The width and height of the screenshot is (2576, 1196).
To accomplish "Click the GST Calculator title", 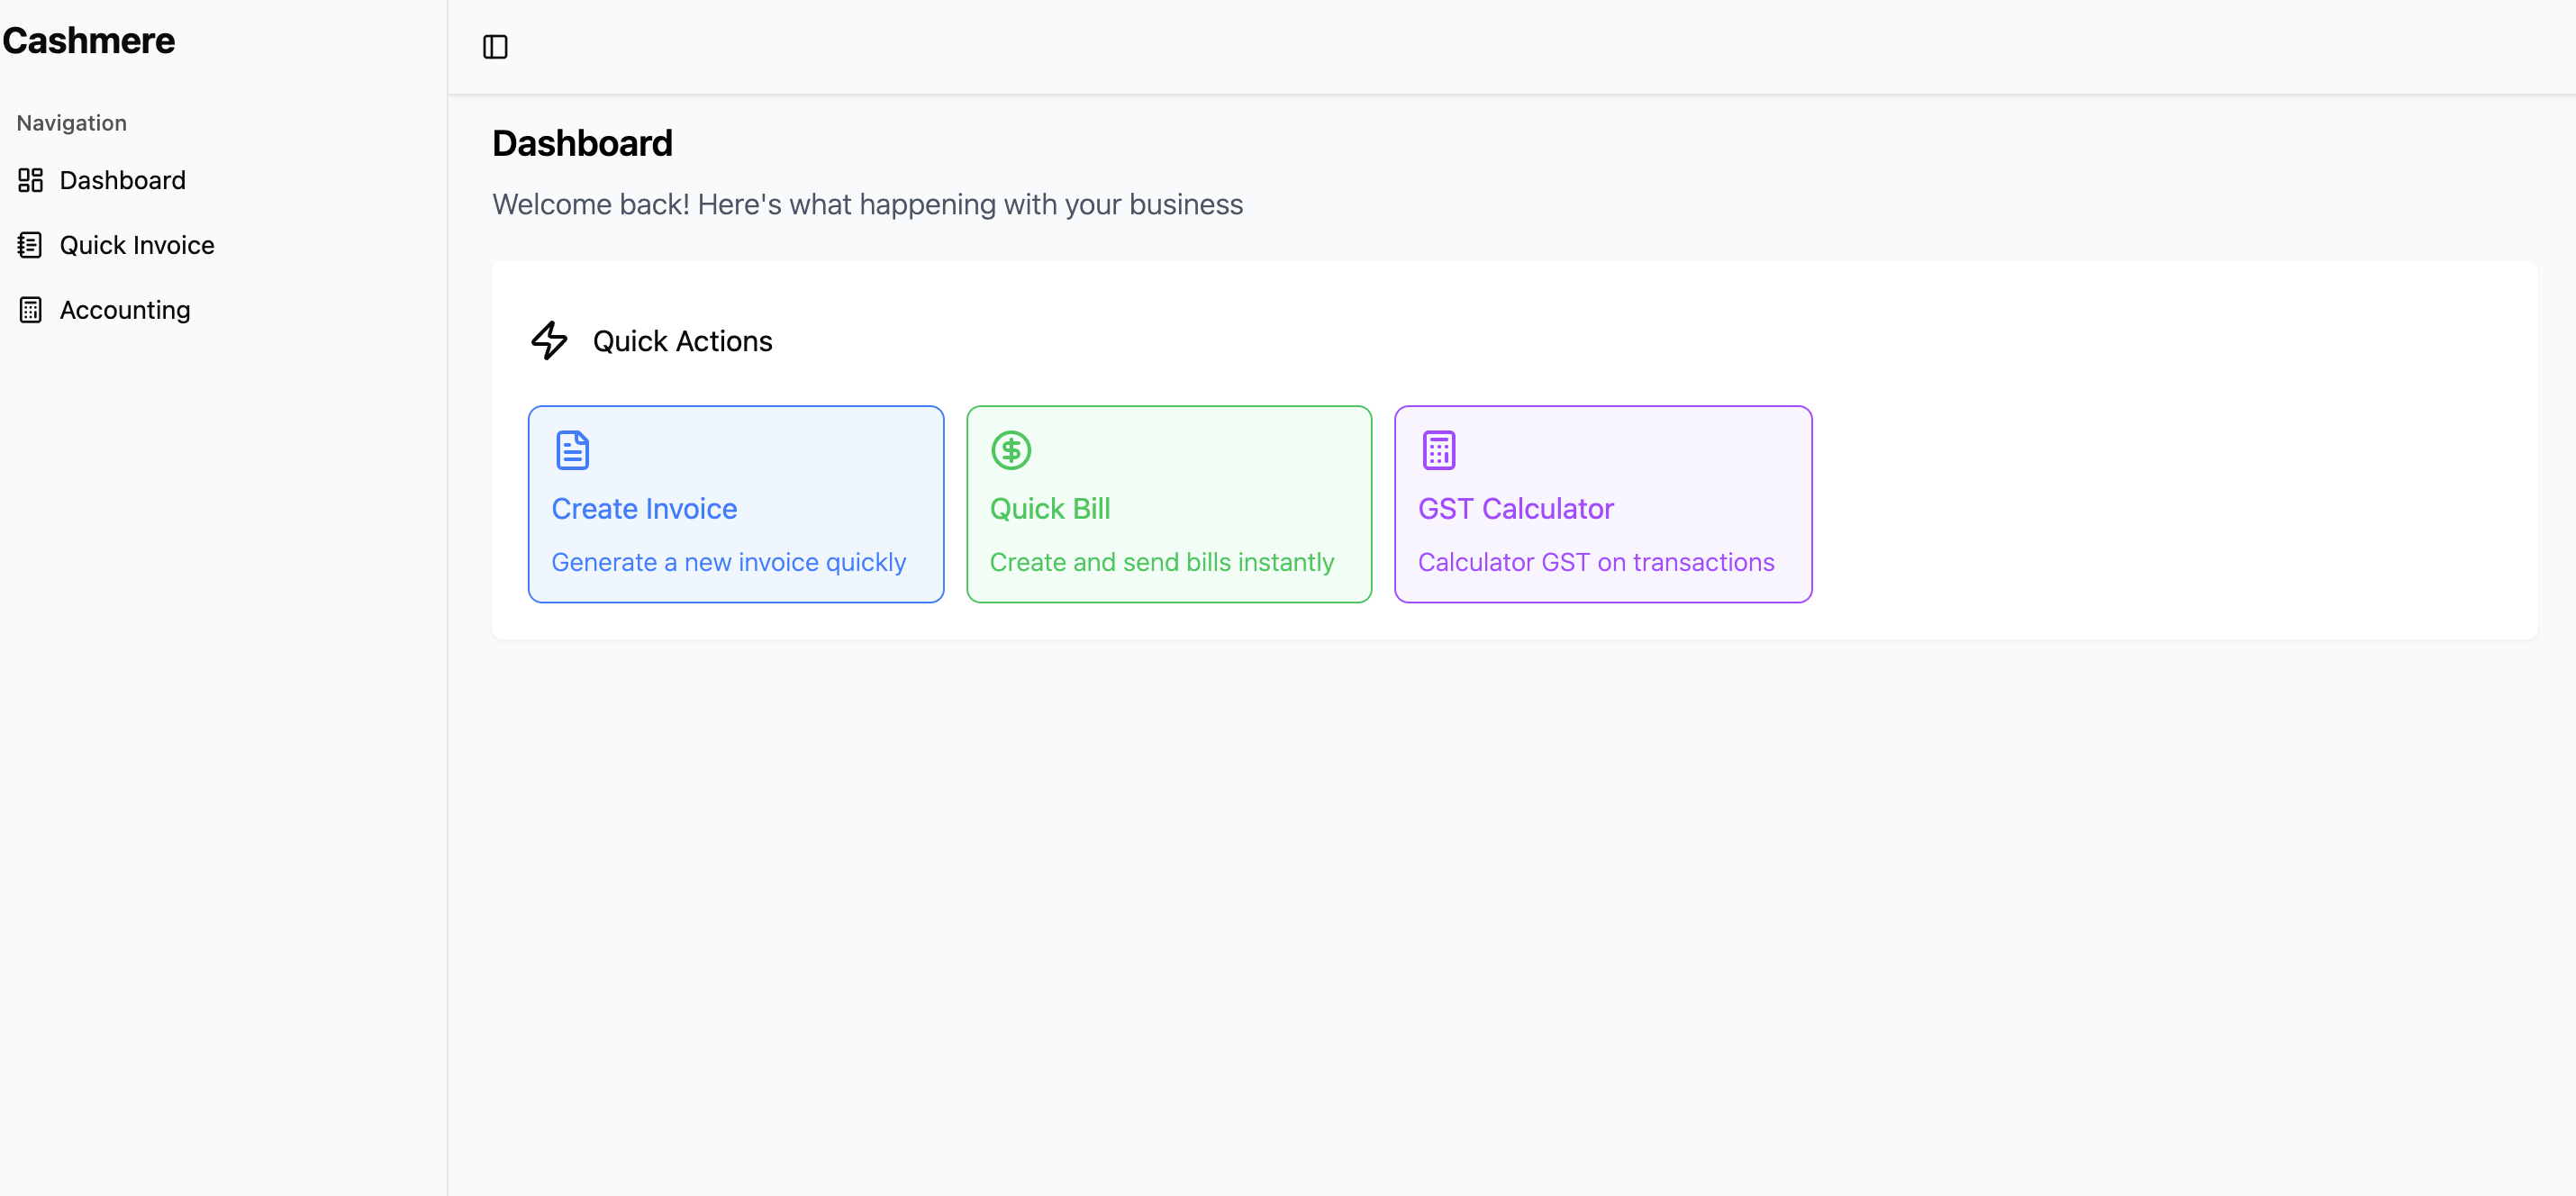I will tap(1515, 509).
